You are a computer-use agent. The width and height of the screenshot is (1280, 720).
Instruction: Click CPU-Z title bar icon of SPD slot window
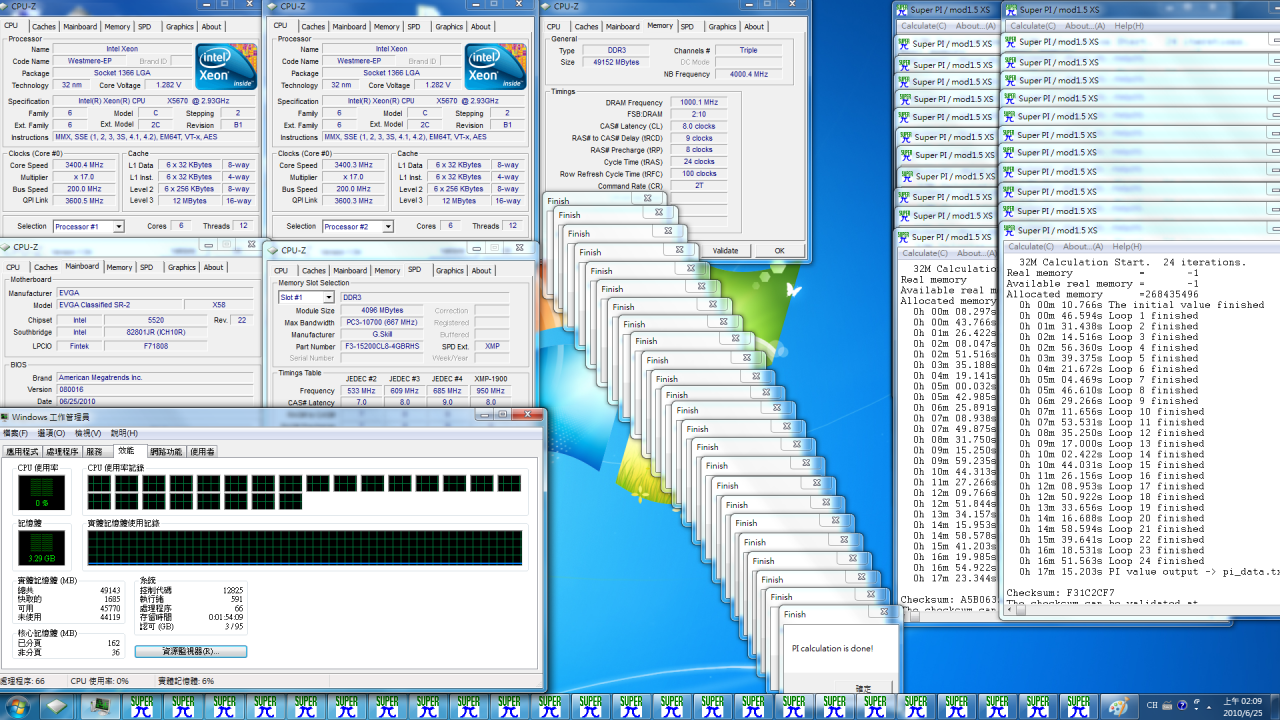click(274, 250)
